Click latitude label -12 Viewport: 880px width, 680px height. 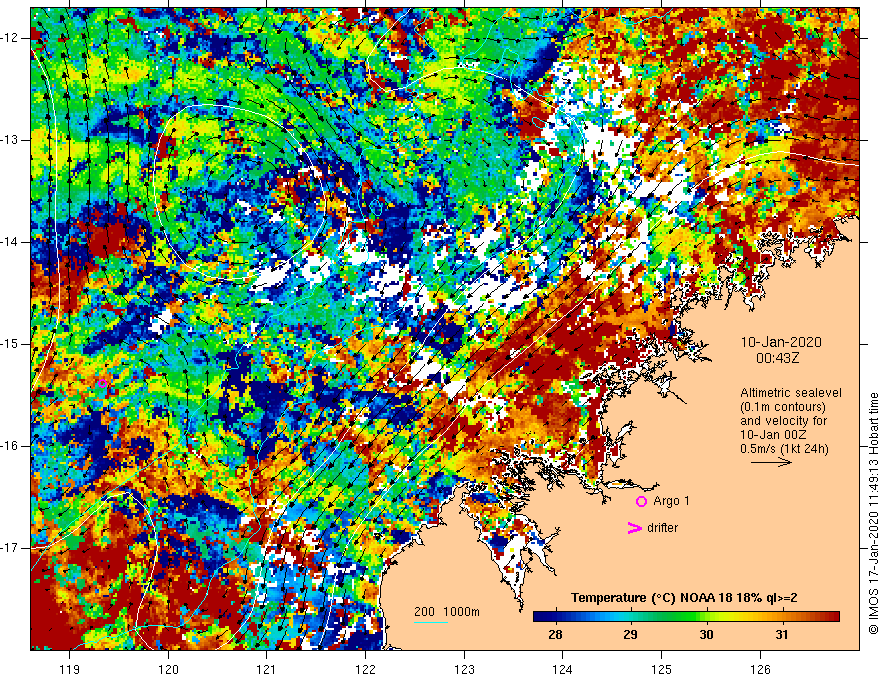[10, 38]
